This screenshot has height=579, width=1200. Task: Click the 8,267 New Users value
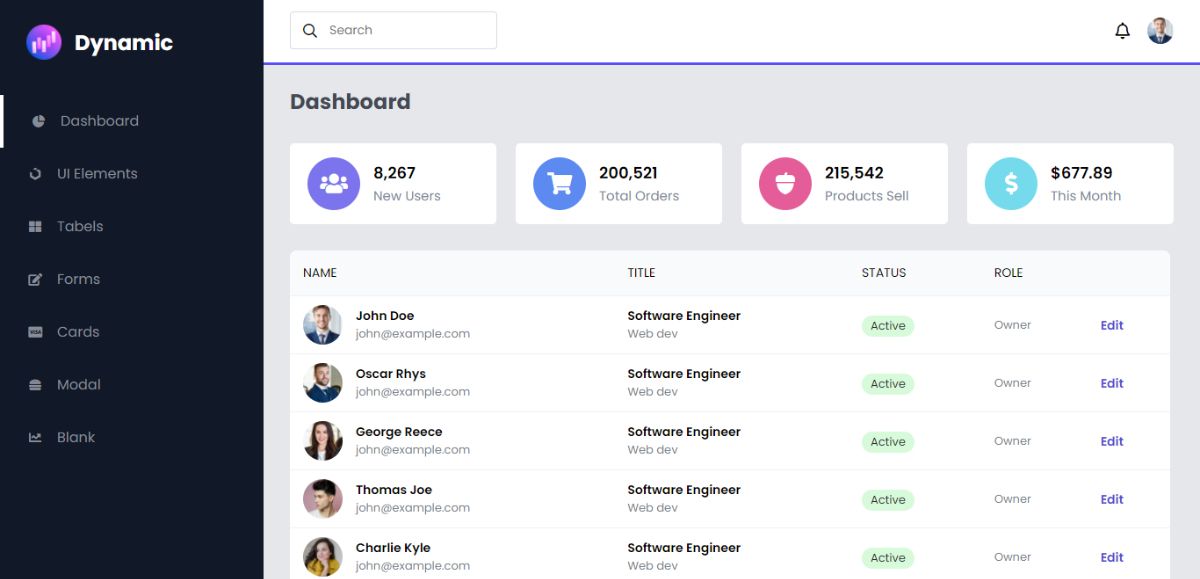coord(394,173)
